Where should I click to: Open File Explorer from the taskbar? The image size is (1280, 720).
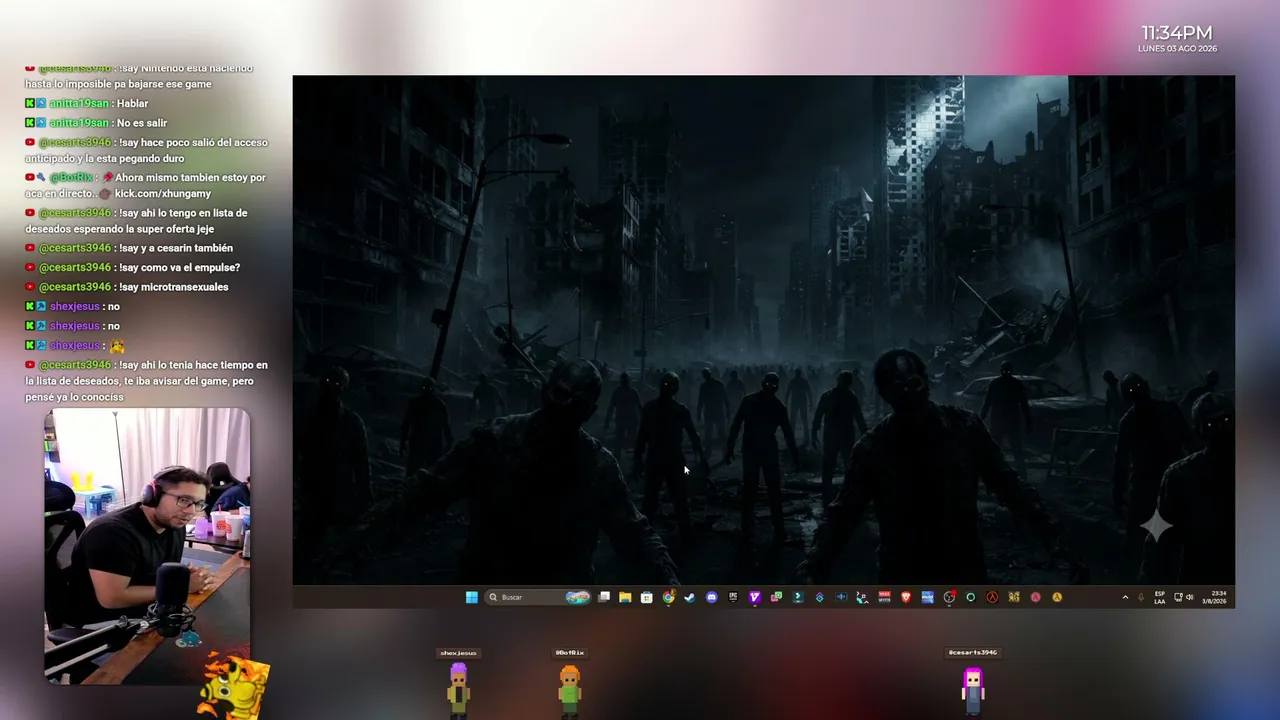(x=625, y=597)
